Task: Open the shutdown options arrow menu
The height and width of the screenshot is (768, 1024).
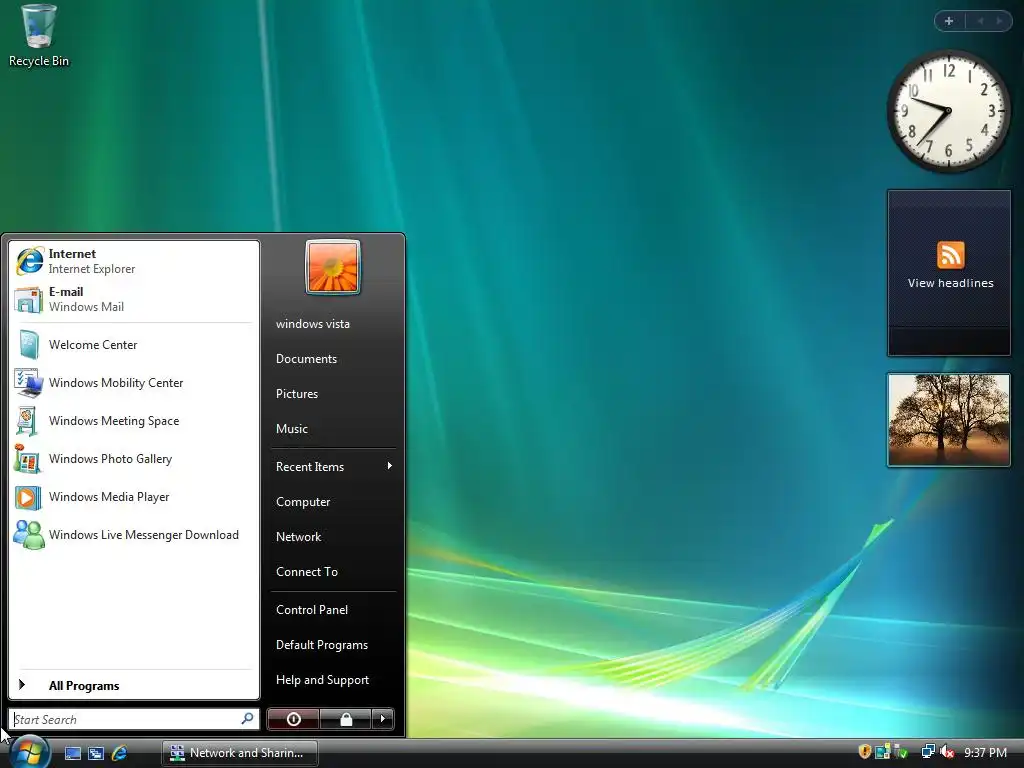Action: [383, 719]
